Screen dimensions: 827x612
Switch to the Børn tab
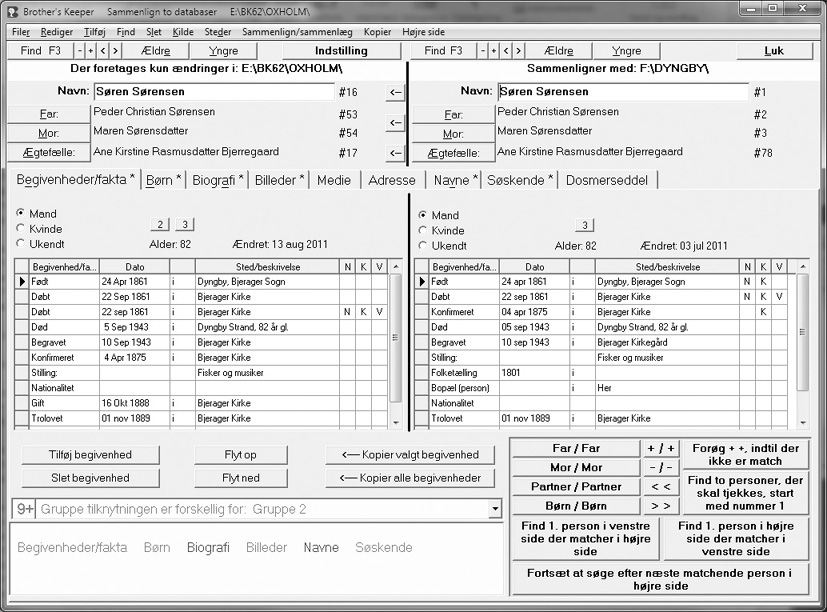click(x=163, y=180)
